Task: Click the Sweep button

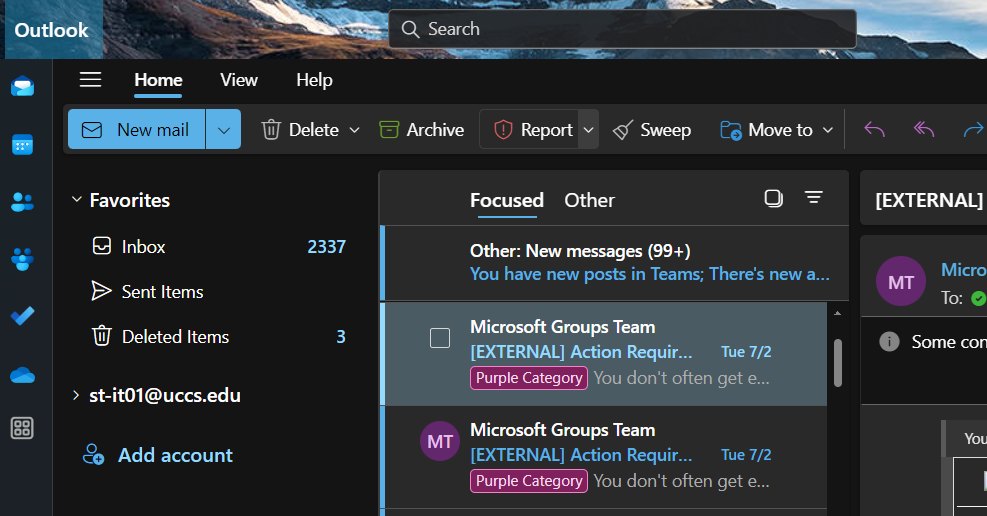Action: 651,130
